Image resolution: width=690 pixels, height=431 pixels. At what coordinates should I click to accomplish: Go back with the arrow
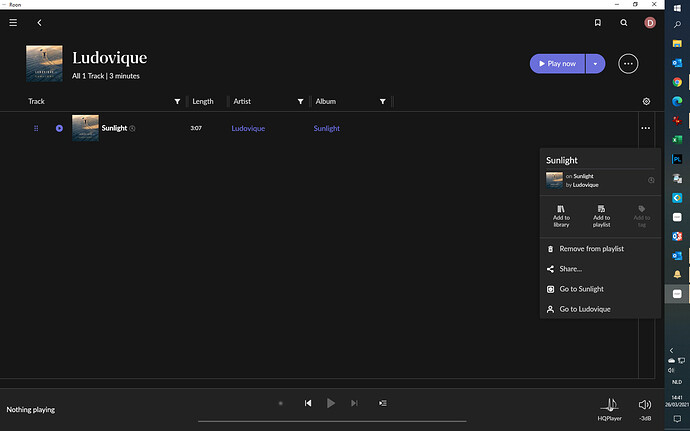click(x=39, y=22)
